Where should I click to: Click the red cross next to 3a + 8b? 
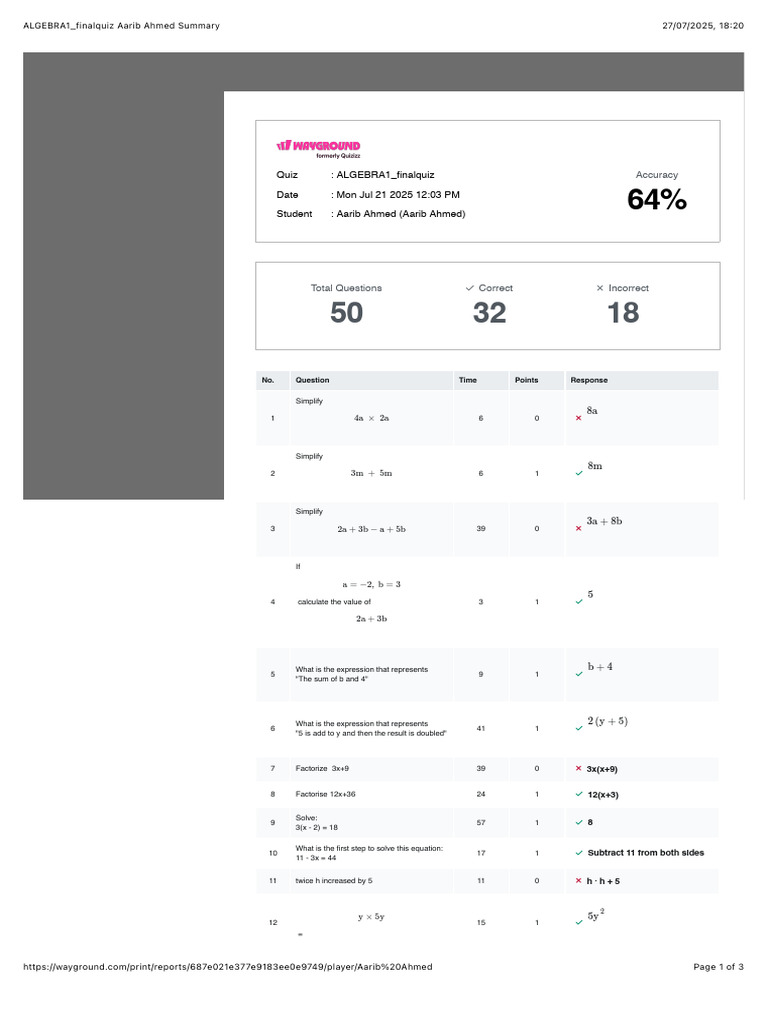tap(578, 528)
